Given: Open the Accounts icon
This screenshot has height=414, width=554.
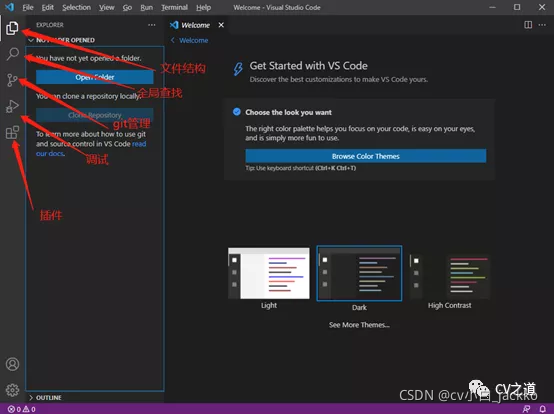Looking at the screenshot, I should coord(12,364).
